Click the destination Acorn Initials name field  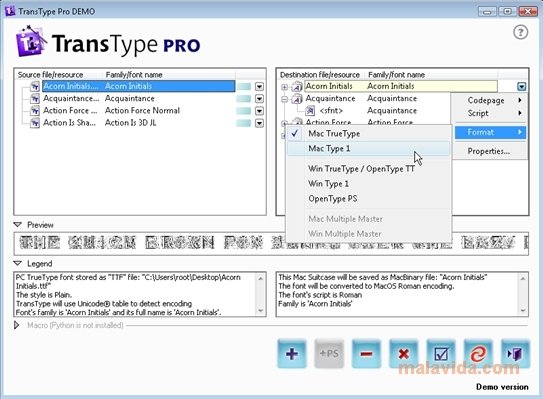(x=401, y=86)
